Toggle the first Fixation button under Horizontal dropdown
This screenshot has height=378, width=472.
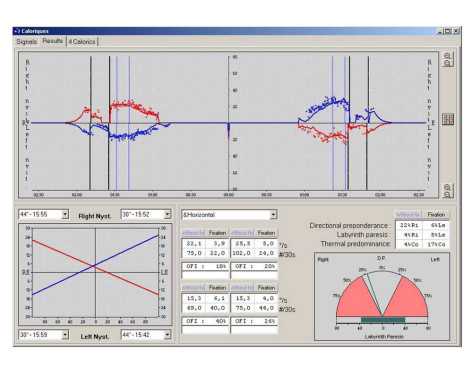tap(217, 233)
